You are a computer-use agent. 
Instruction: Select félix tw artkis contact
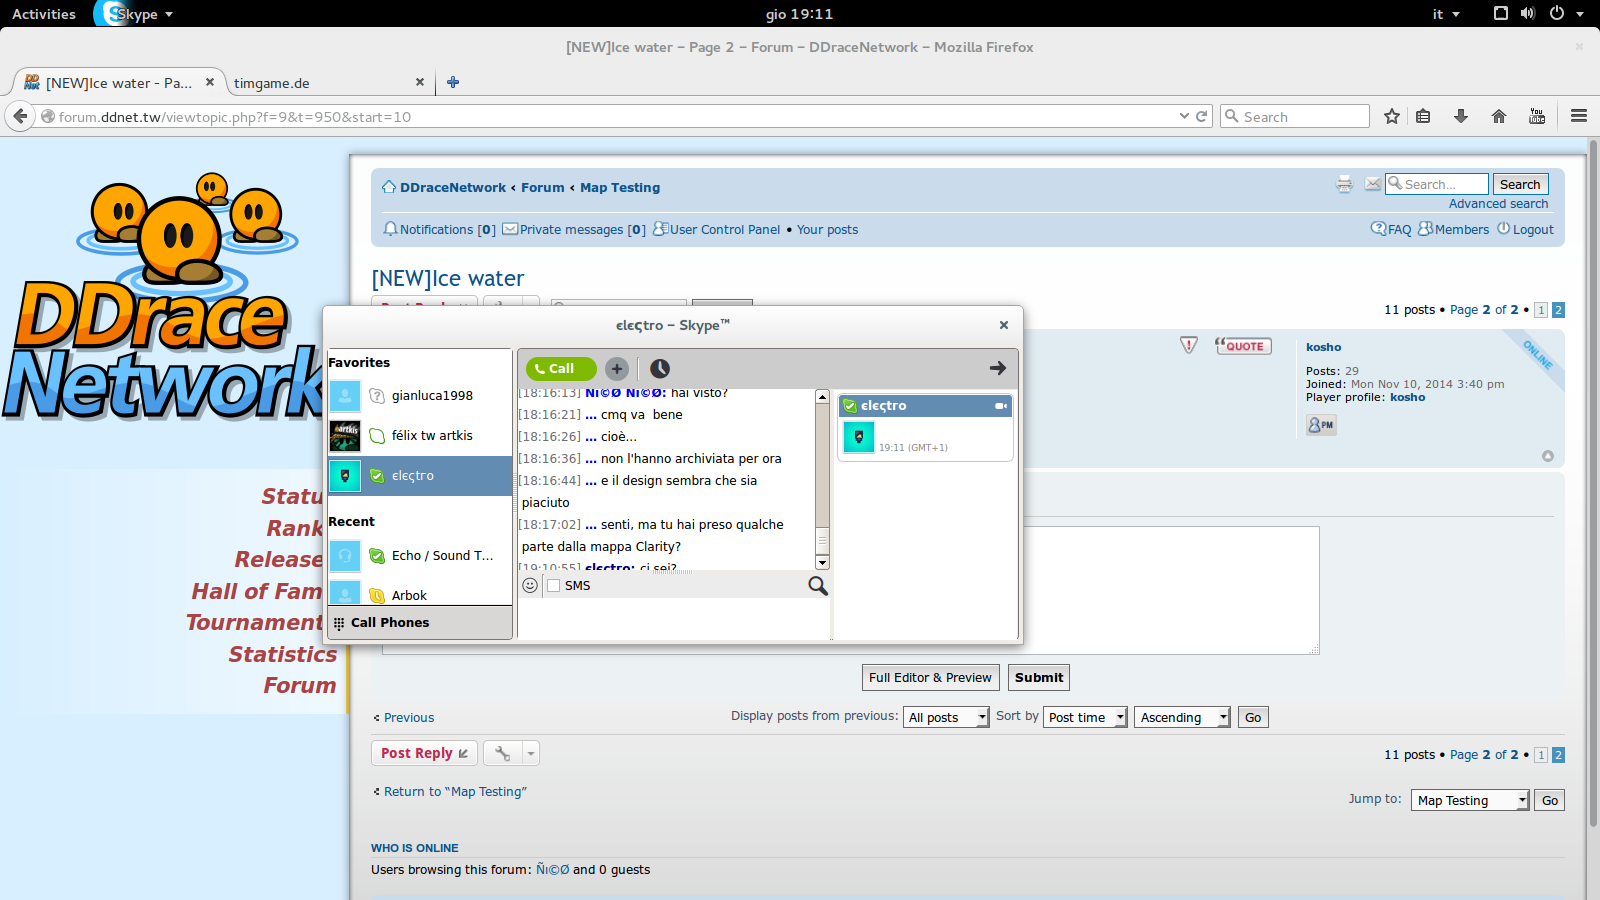(x=432, y=436)
